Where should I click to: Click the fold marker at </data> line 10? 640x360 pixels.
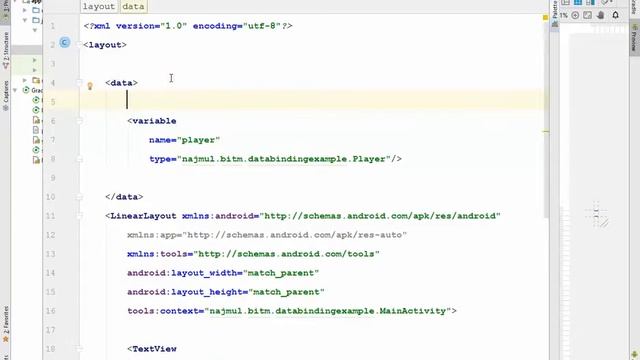point(80,197)
